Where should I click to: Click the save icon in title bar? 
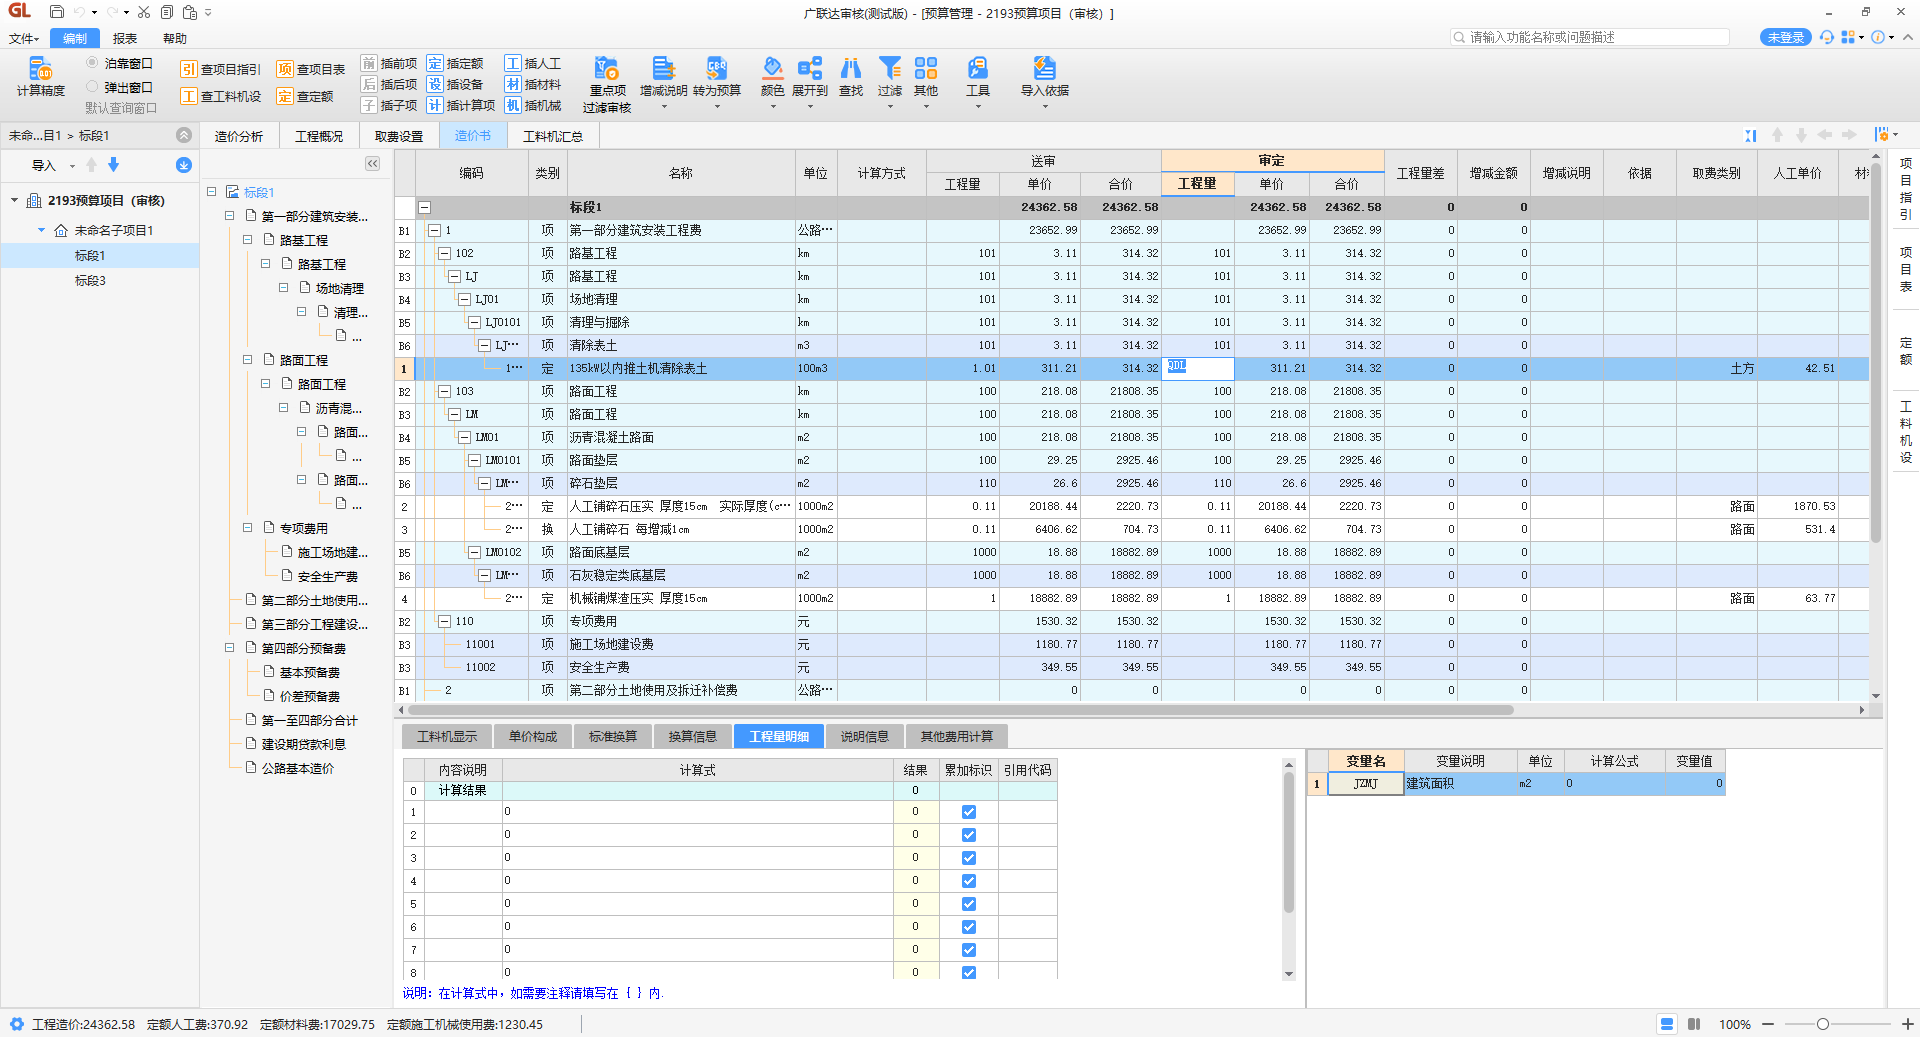pos(57,12)
